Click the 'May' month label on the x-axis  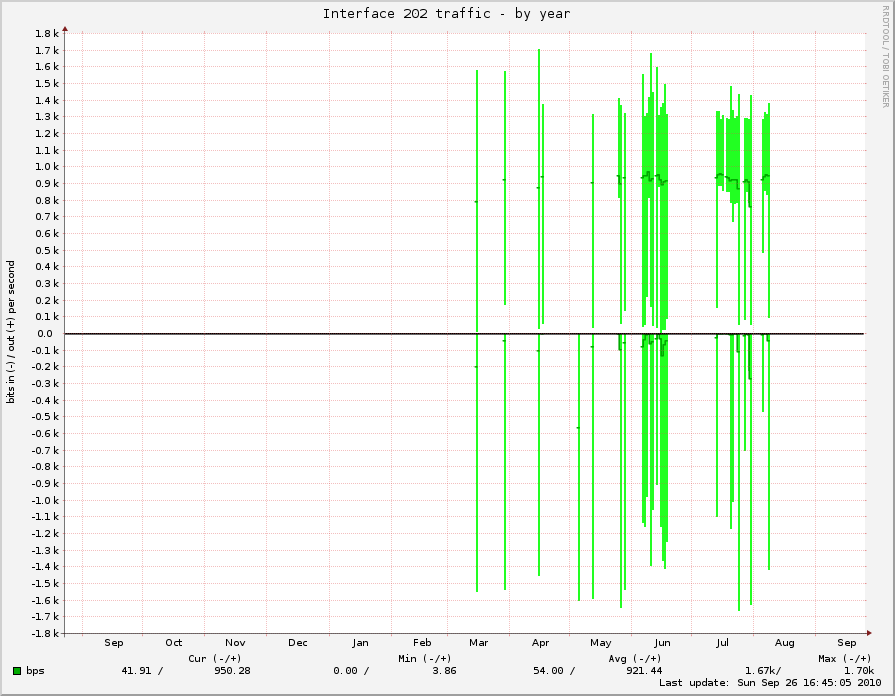point(600,643)
